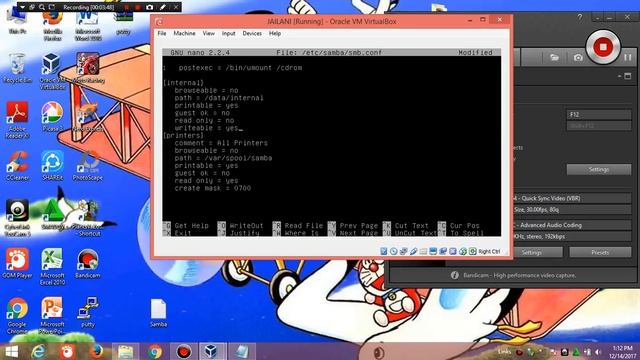Select the Recycle Bin desktop icon
640x360 pixels.
[17, 68]
